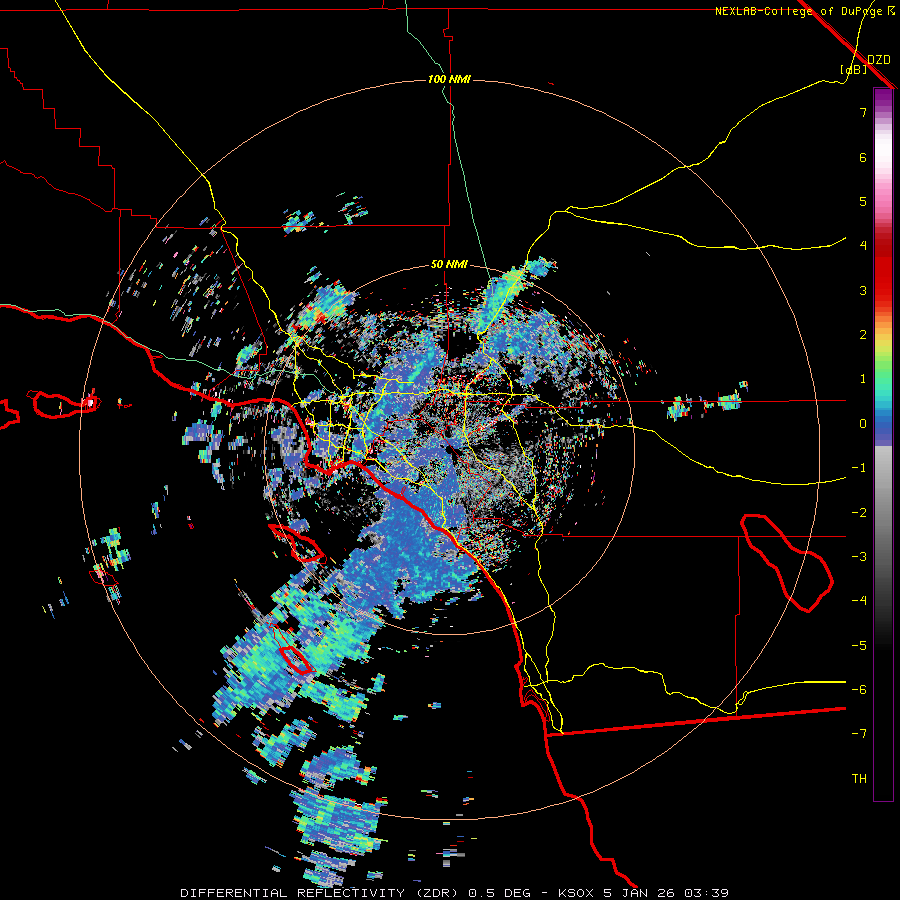Click the scale value 2
The image size is (900, 900).
(x=863, y=335)
